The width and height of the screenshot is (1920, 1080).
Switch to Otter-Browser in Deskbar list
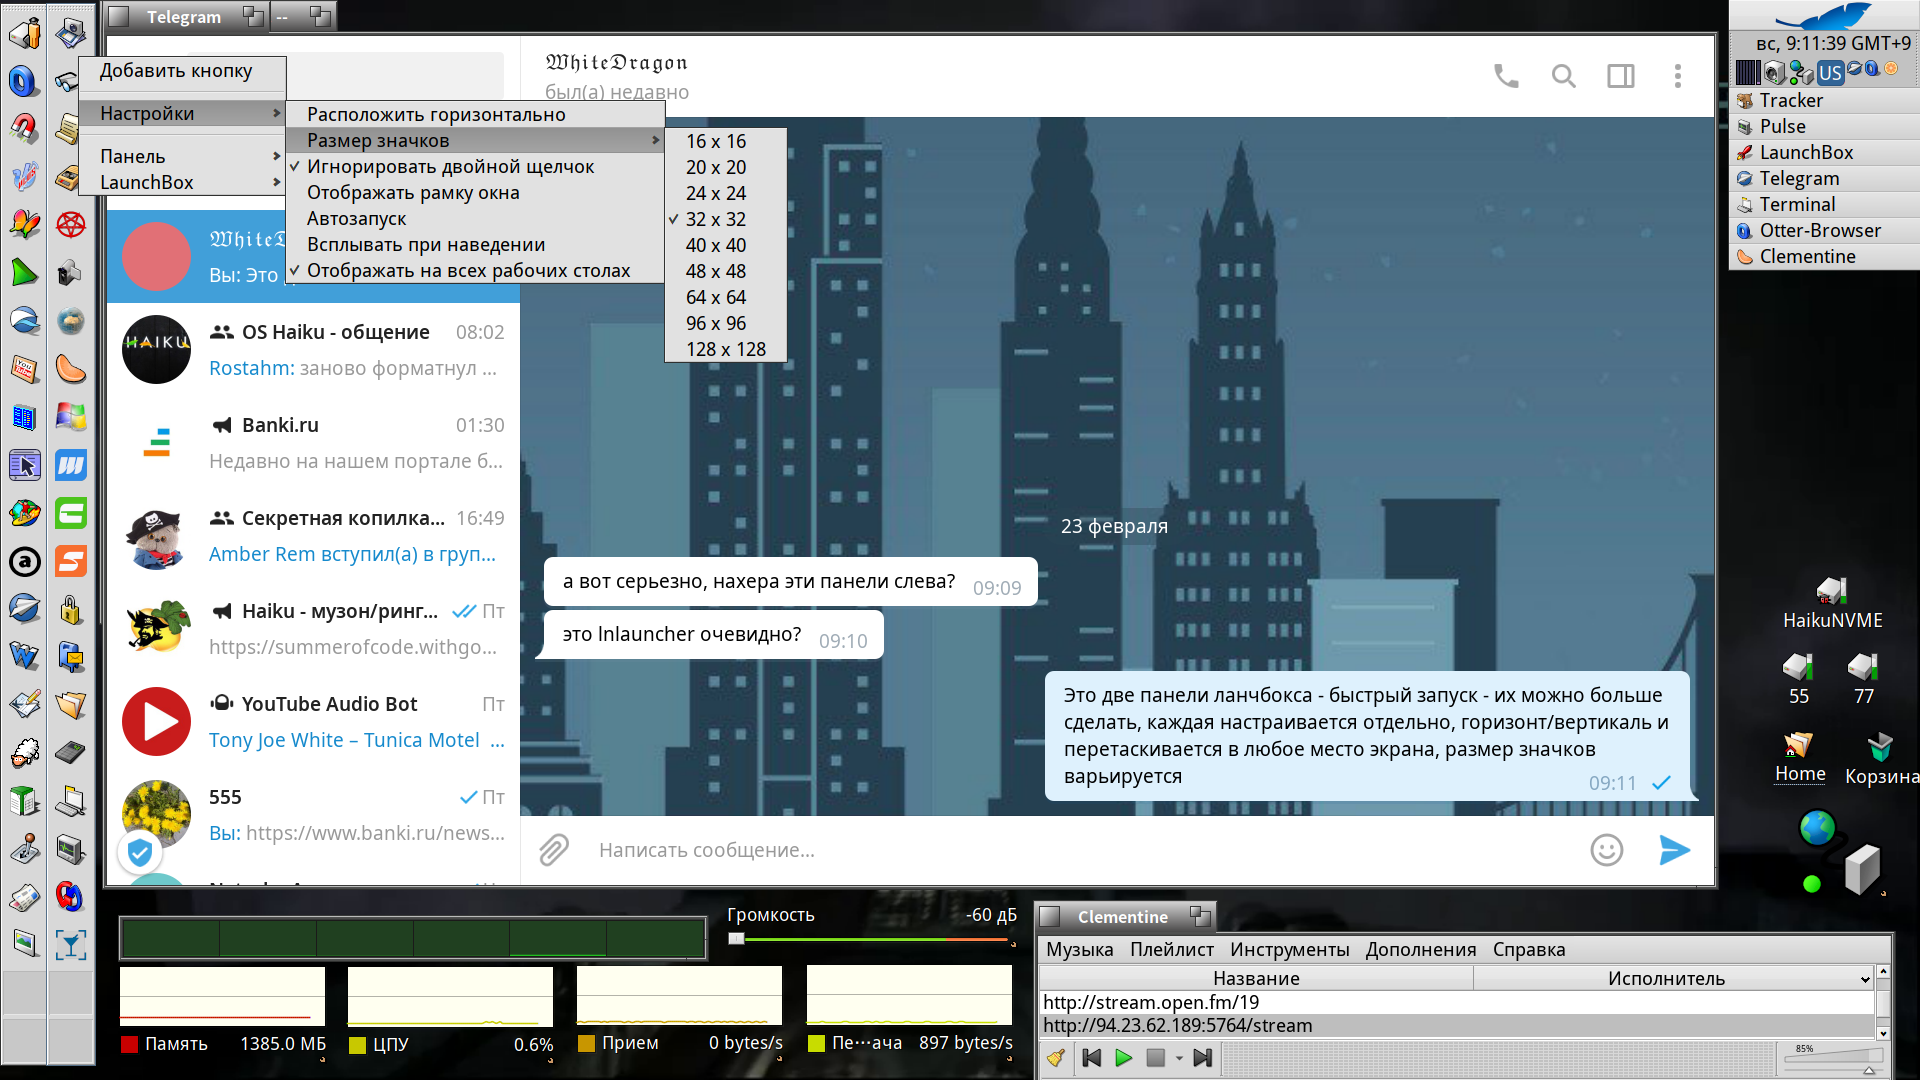[1824, 231]
